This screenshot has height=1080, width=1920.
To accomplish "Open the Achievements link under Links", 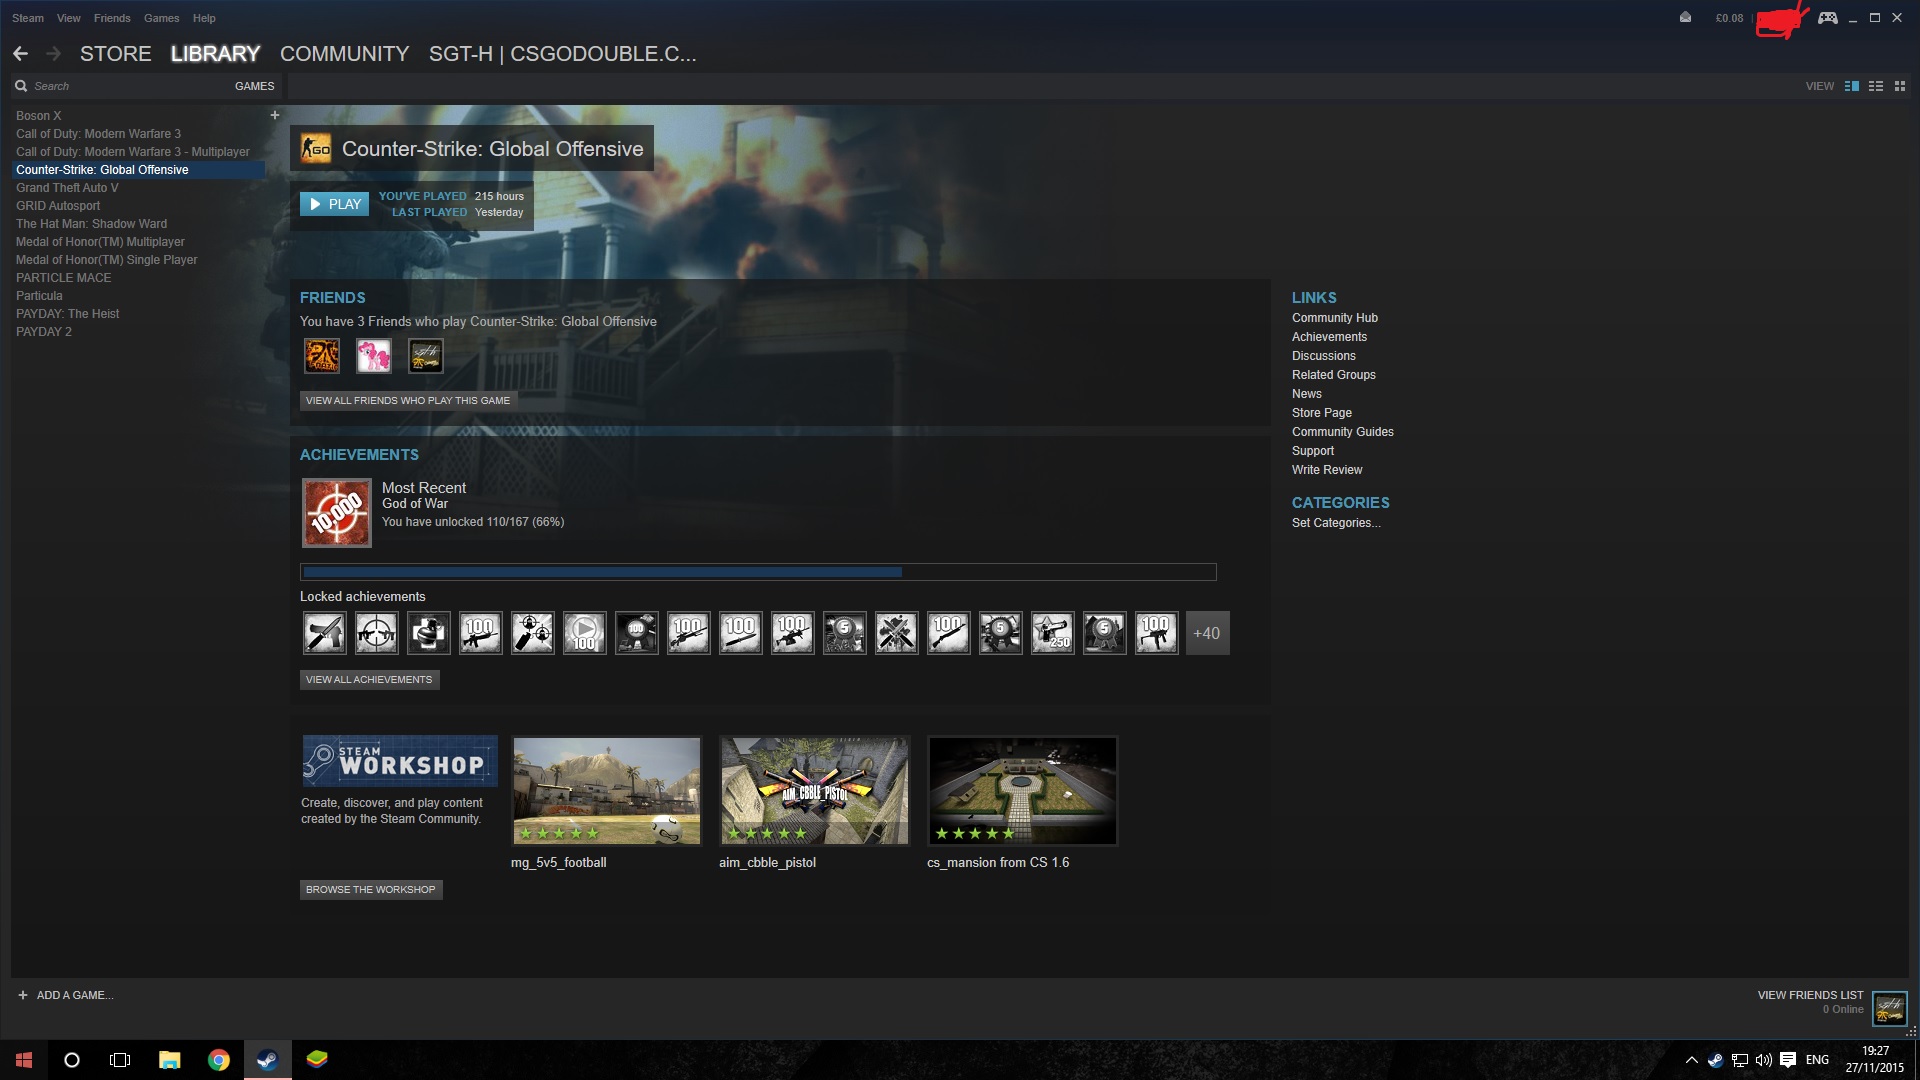I will (1329, 337).
